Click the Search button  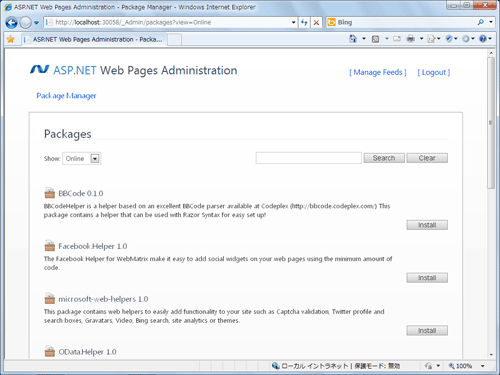(384, 158)
